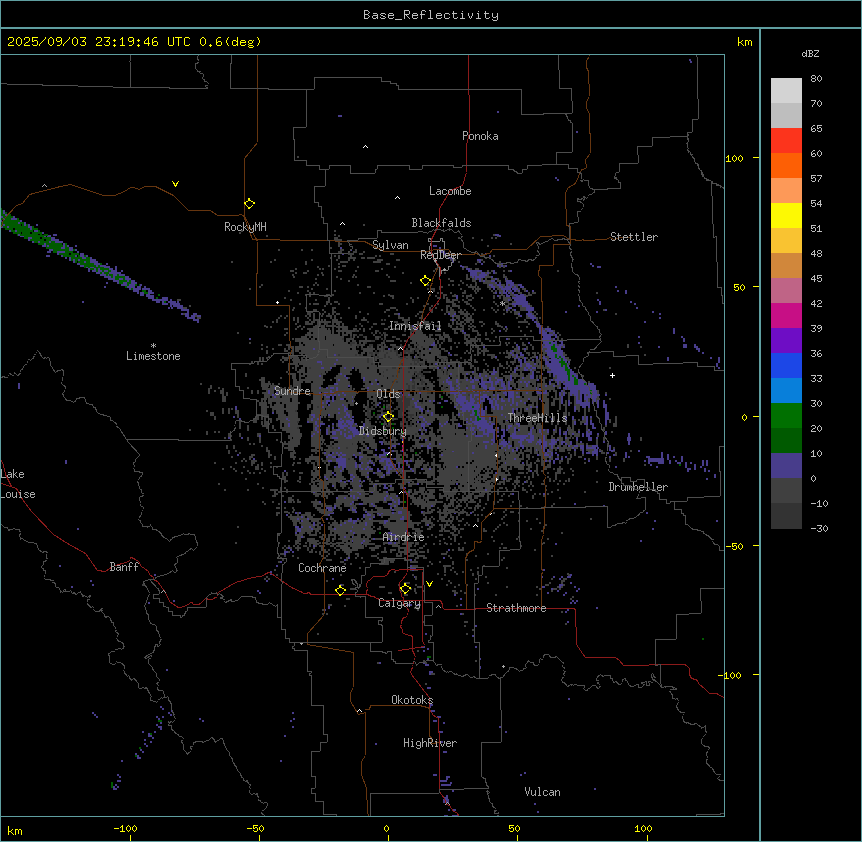Click the purple 39 dBZ legend swatch
Screen dimensions: 862x842
point(786,340)
